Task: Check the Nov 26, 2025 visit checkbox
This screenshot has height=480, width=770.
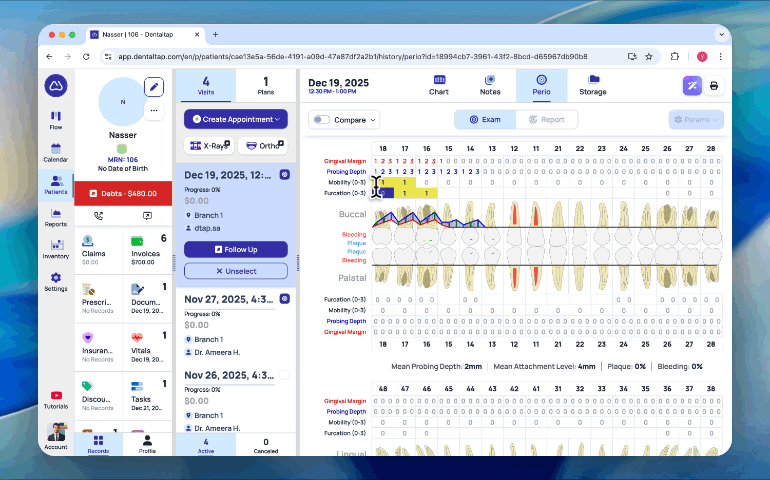Action: [284, 375]
